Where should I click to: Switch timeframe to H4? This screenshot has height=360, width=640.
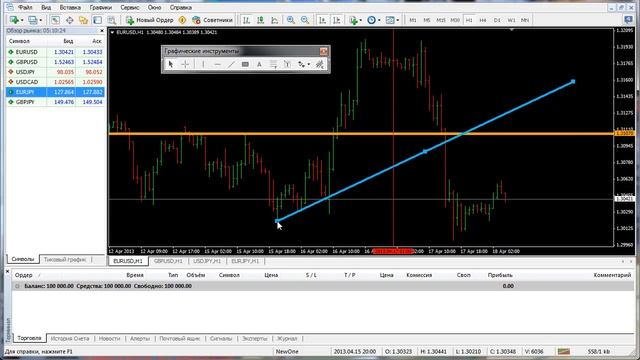(483, 20)
